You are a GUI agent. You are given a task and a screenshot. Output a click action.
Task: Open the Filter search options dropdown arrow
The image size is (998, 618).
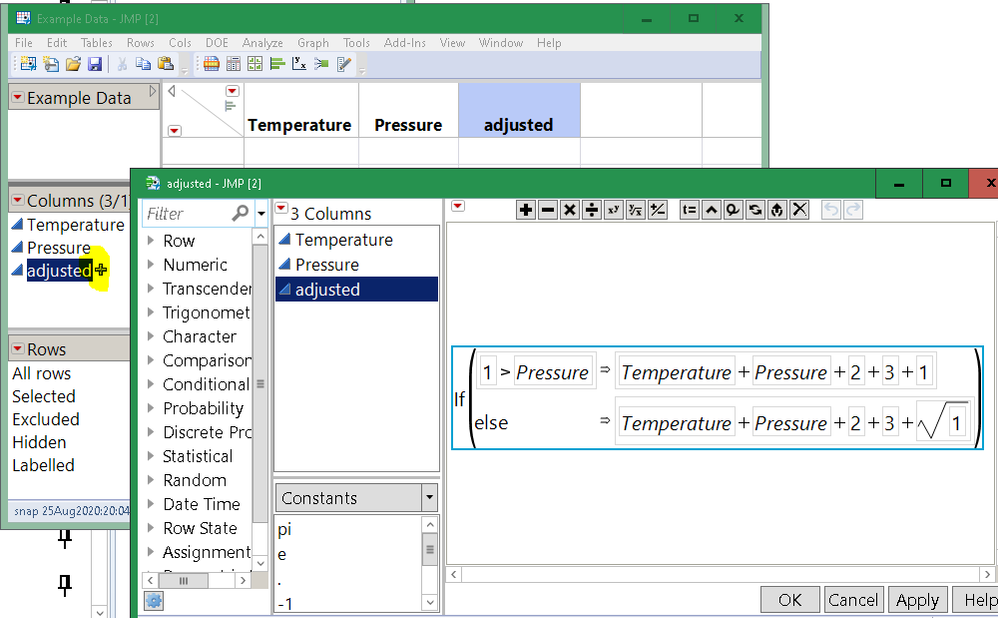(261, 214)
